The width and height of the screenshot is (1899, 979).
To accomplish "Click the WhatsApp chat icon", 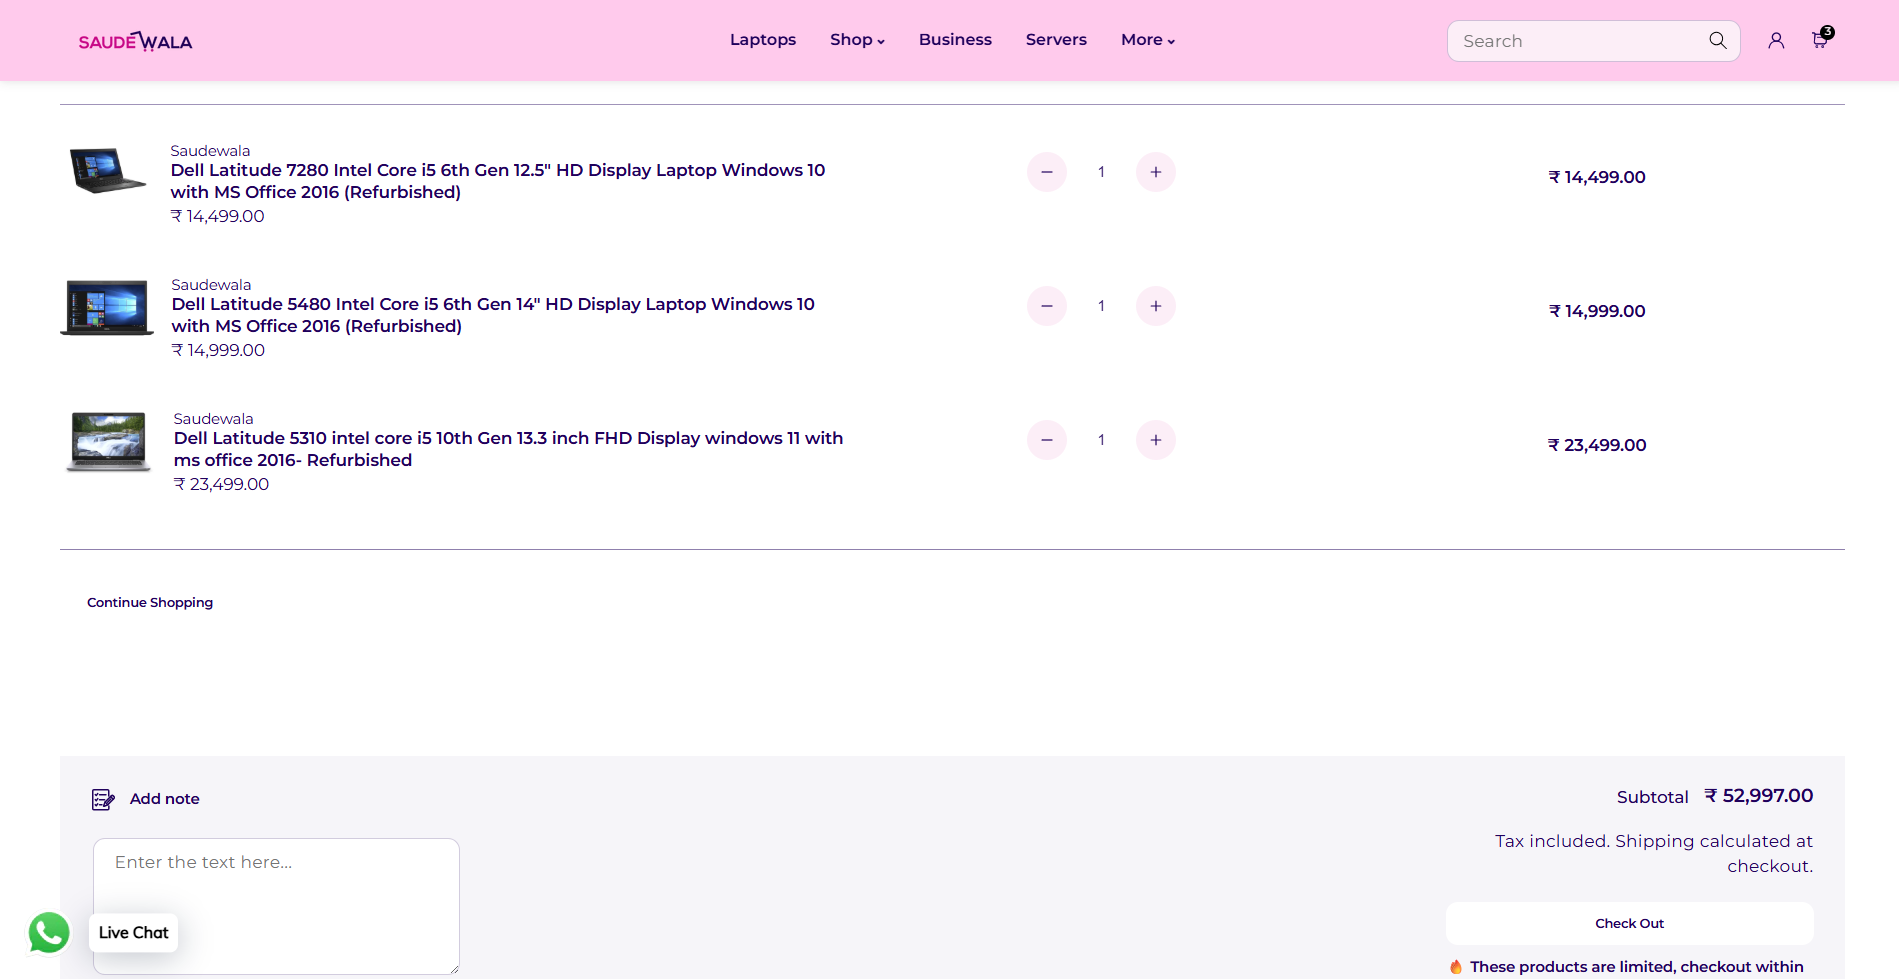I will 49,933.
